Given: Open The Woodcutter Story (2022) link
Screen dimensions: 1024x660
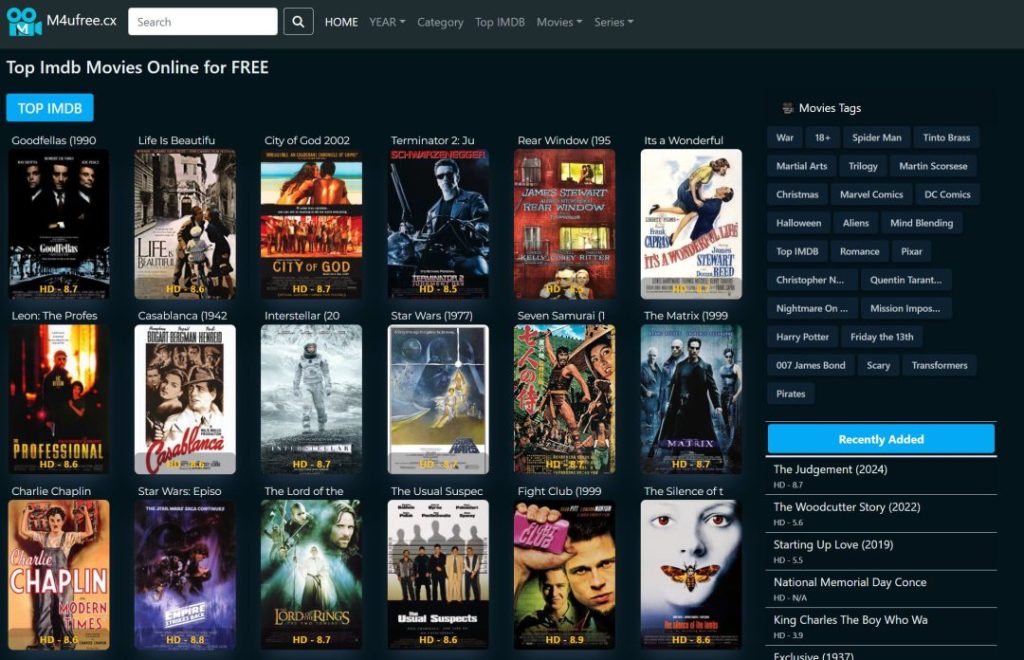Looking at the screenshot, I should (x=846, y=507).
